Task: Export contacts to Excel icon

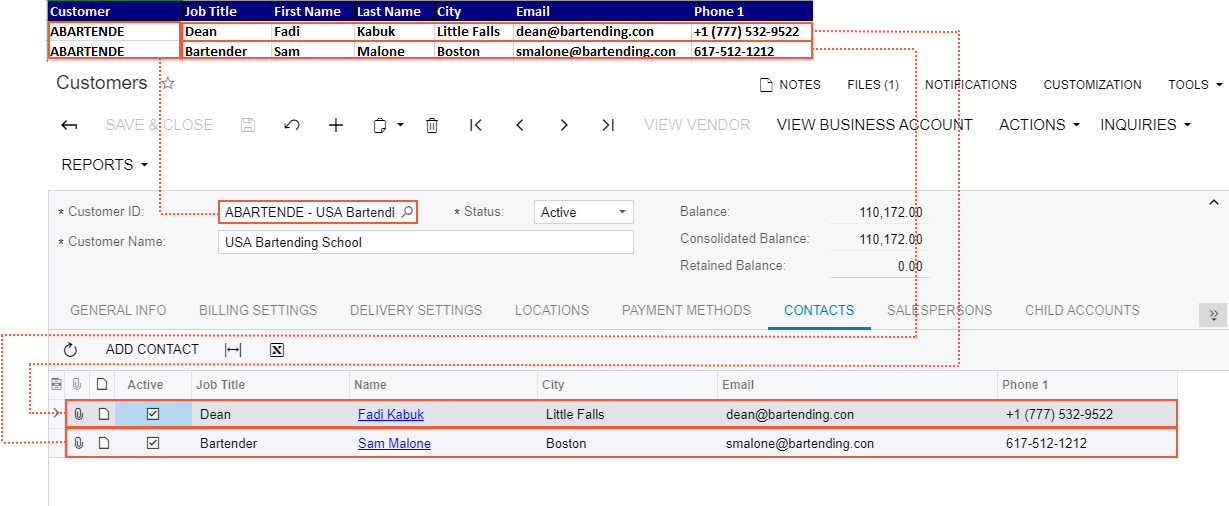Action: click(277, 350)
